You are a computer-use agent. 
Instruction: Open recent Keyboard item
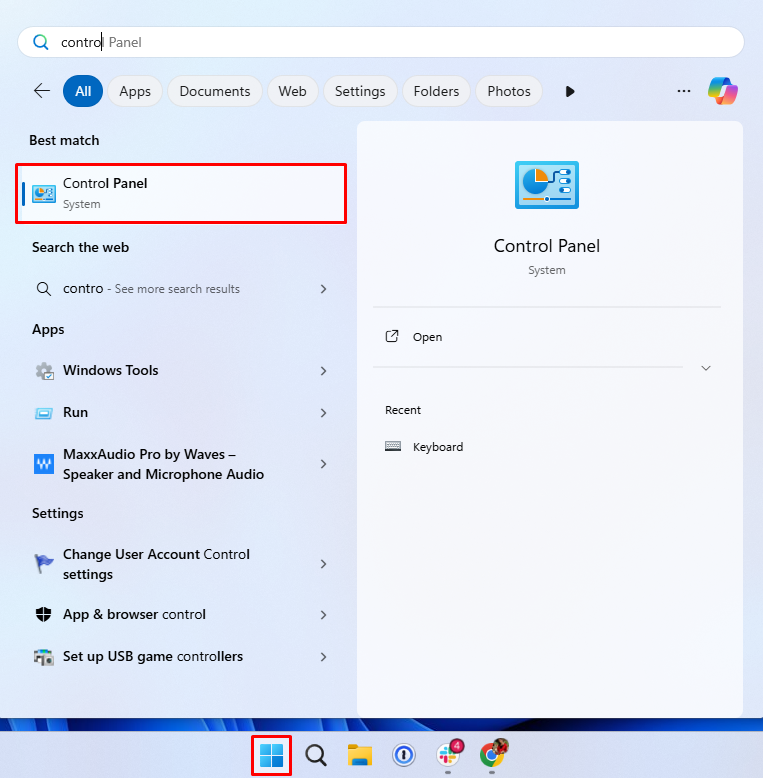pyautogui.click(x=424, y=447)
